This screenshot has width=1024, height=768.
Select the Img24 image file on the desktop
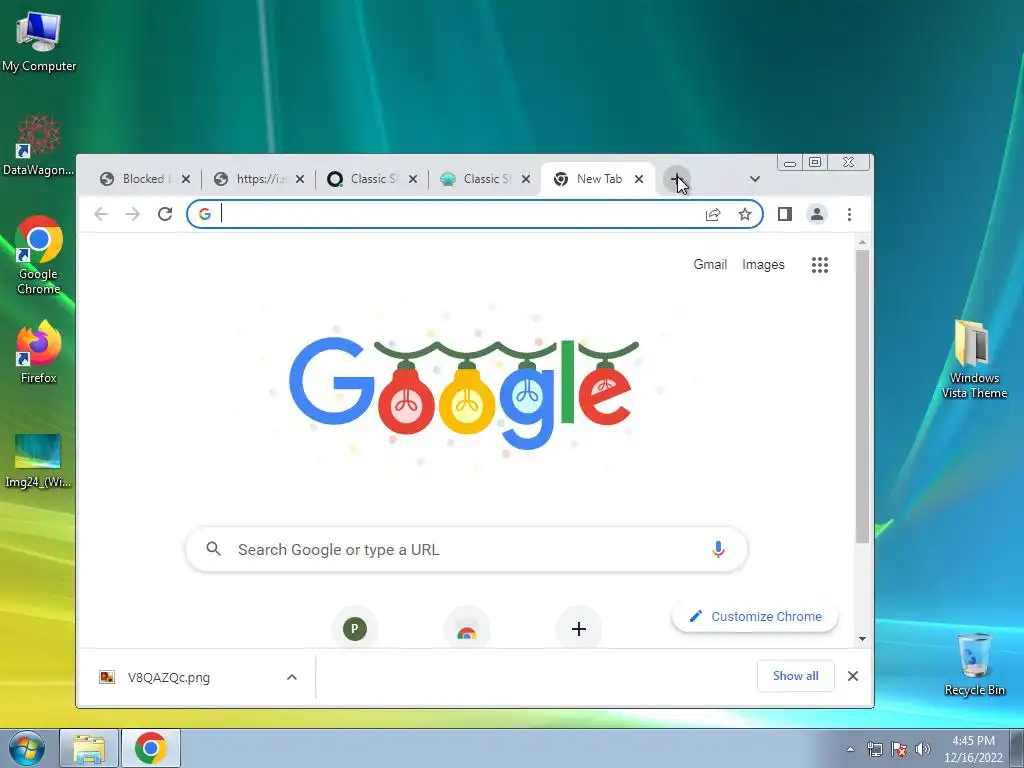[x=38, y=460]
